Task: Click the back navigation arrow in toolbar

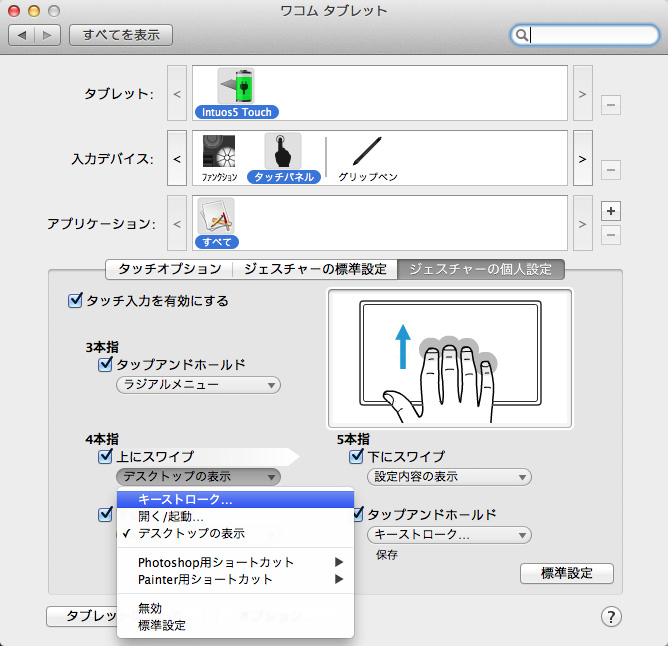Action: point(24,35)
